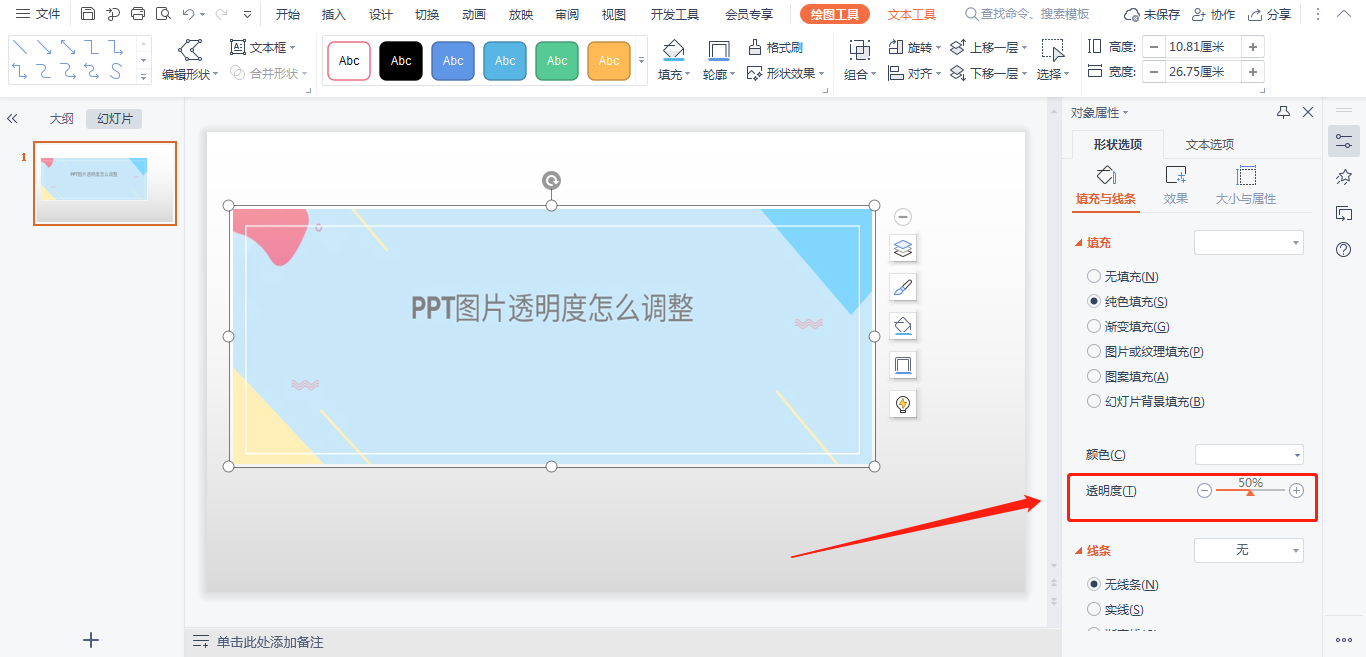Viewport: 1366px width, 657px height.
Task: Click the brush style icon floating near the slide
Action: click(x=902, y=287)
